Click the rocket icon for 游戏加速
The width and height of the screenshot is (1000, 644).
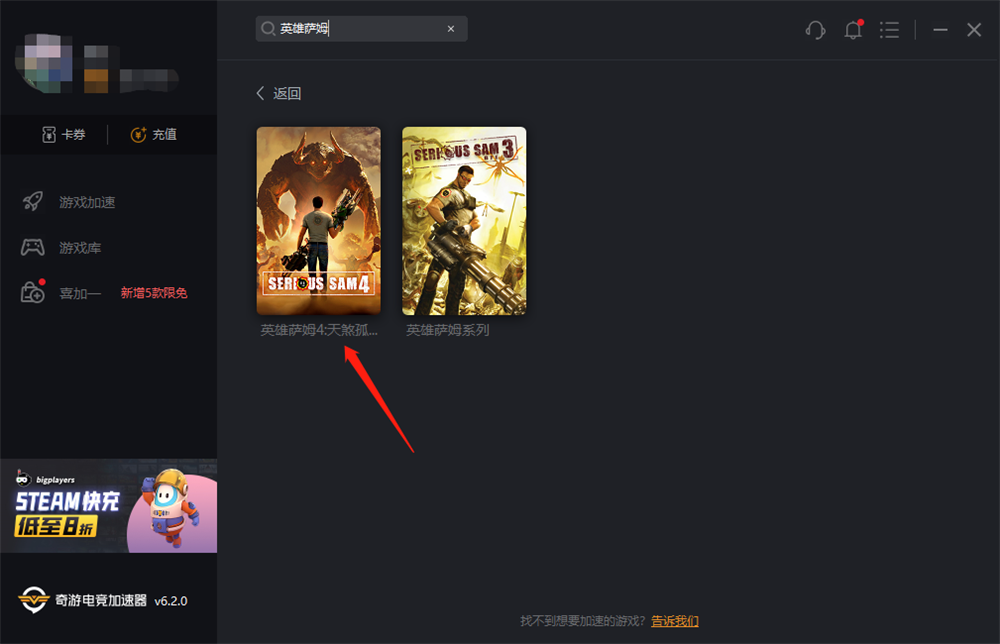(x=33, y=202)
